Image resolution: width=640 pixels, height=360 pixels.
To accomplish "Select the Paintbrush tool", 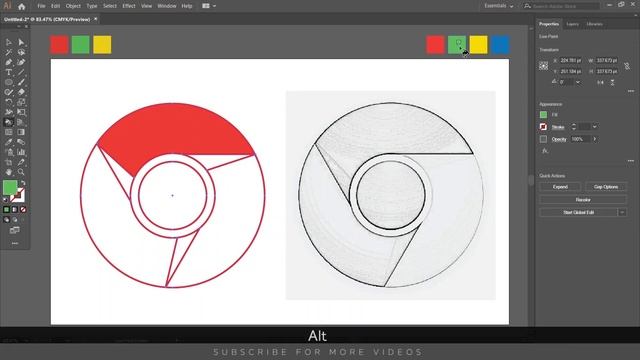I will coord(21,82).
